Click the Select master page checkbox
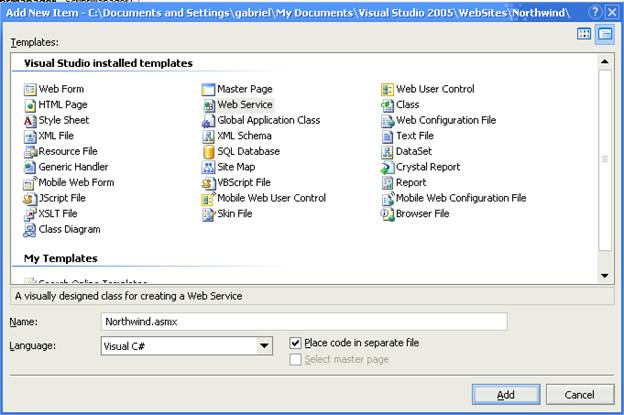Viewport: 624px width, 415px height. point(295,360)
